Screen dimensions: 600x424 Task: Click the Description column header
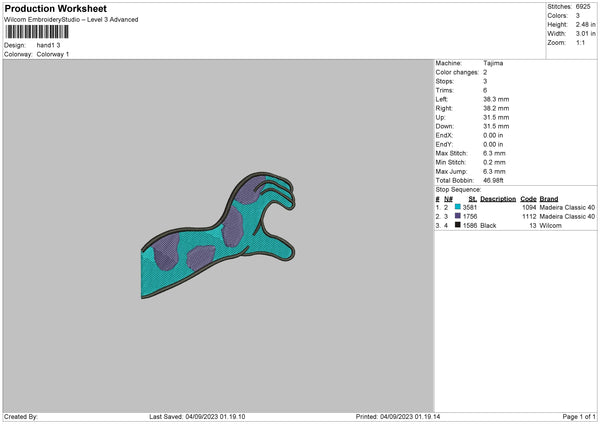tap(498, 199)
